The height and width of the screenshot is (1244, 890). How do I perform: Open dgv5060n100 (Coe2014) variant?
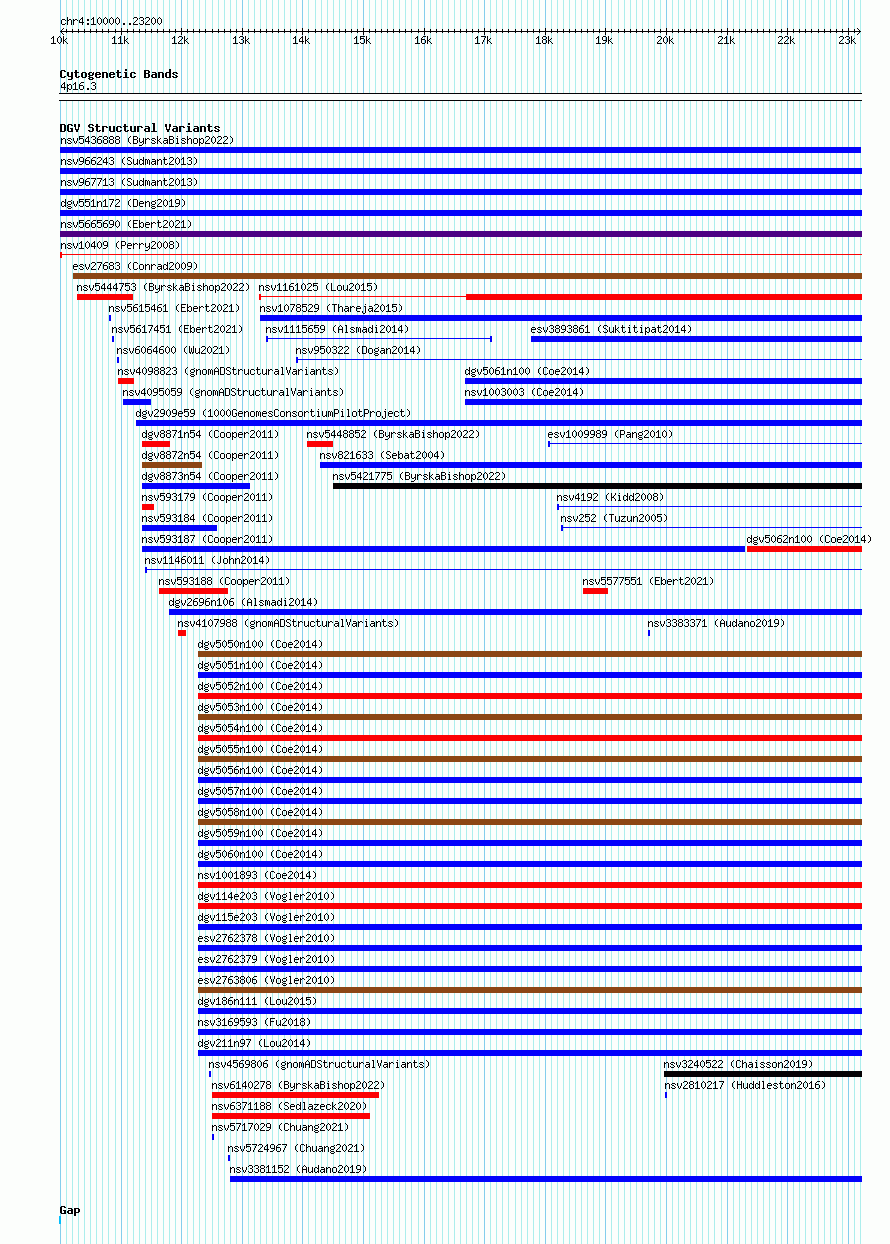[x=260, y=854]
